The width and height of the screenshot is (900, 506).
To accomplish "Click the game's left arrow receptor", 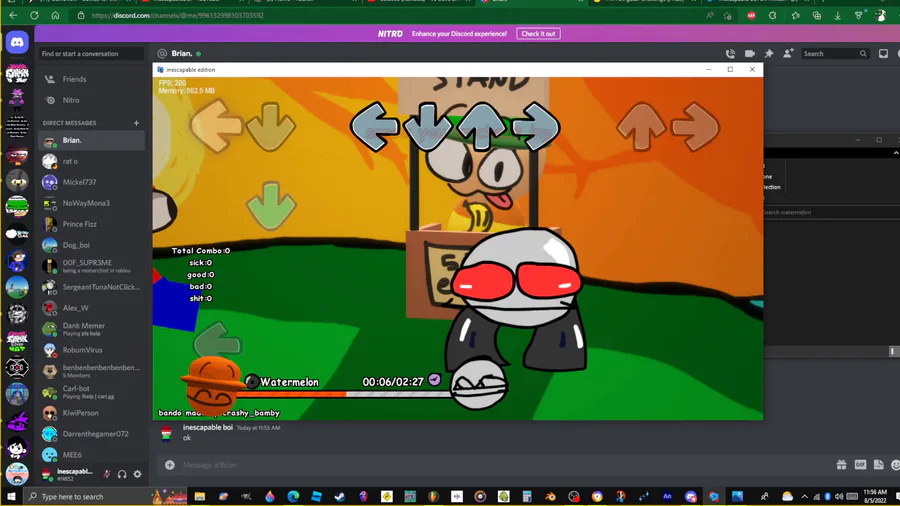I will (374, 127).
